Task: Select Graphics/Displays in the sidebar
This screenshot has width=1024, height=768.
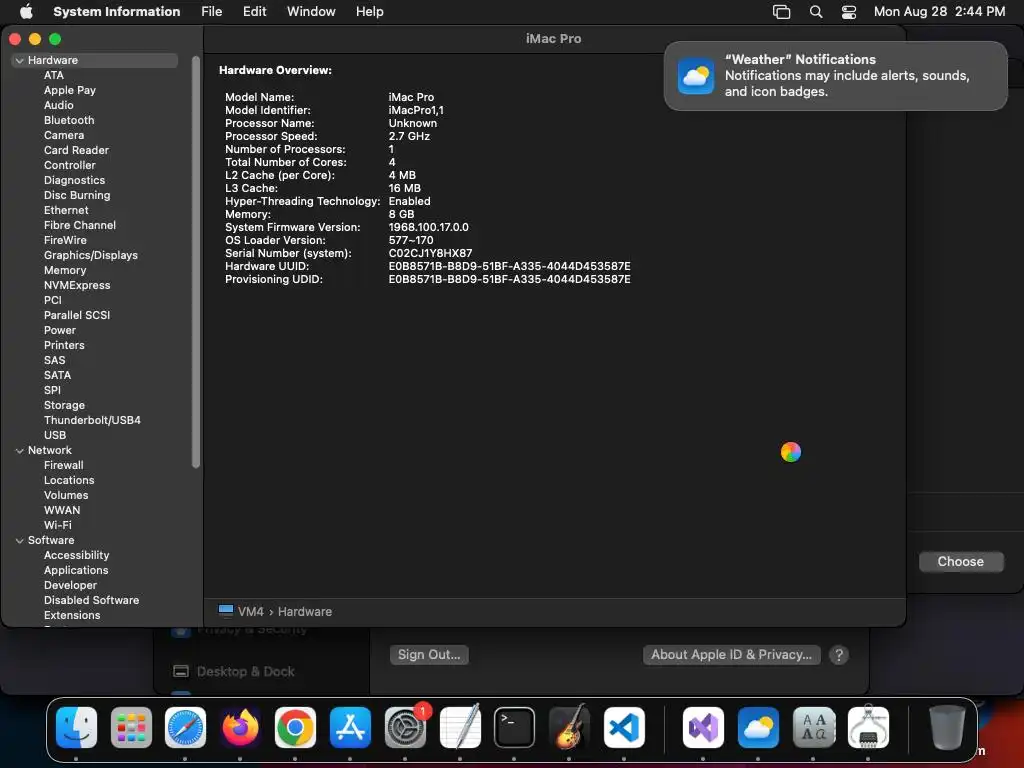Action: click(x=91, y=255)
